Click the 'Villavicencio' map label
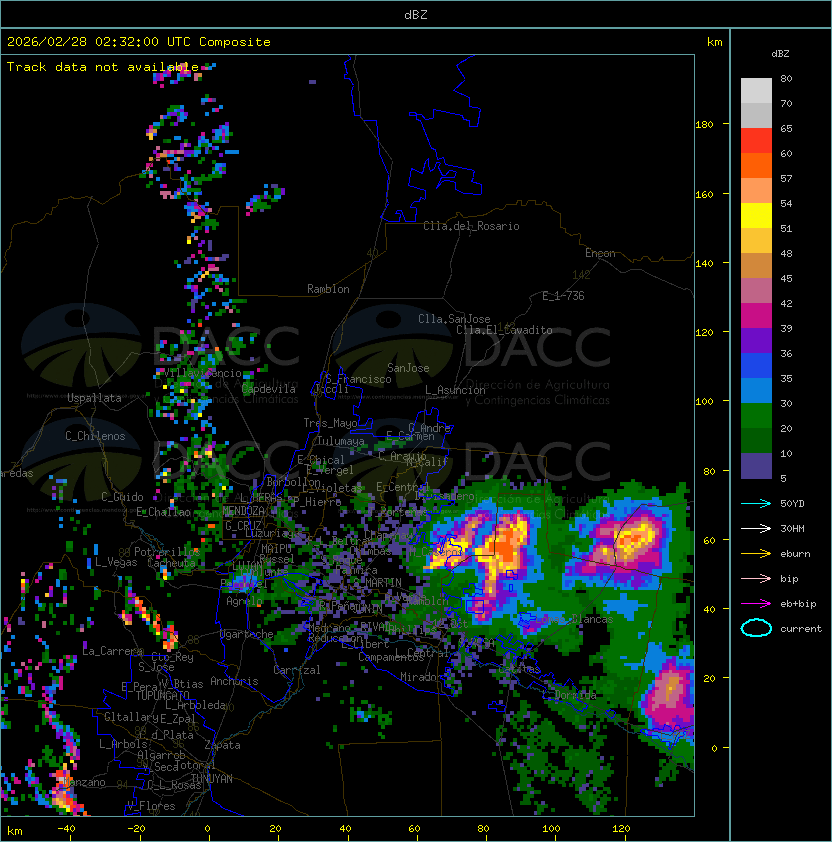The image size is (832, 842). tap(203, 373)
